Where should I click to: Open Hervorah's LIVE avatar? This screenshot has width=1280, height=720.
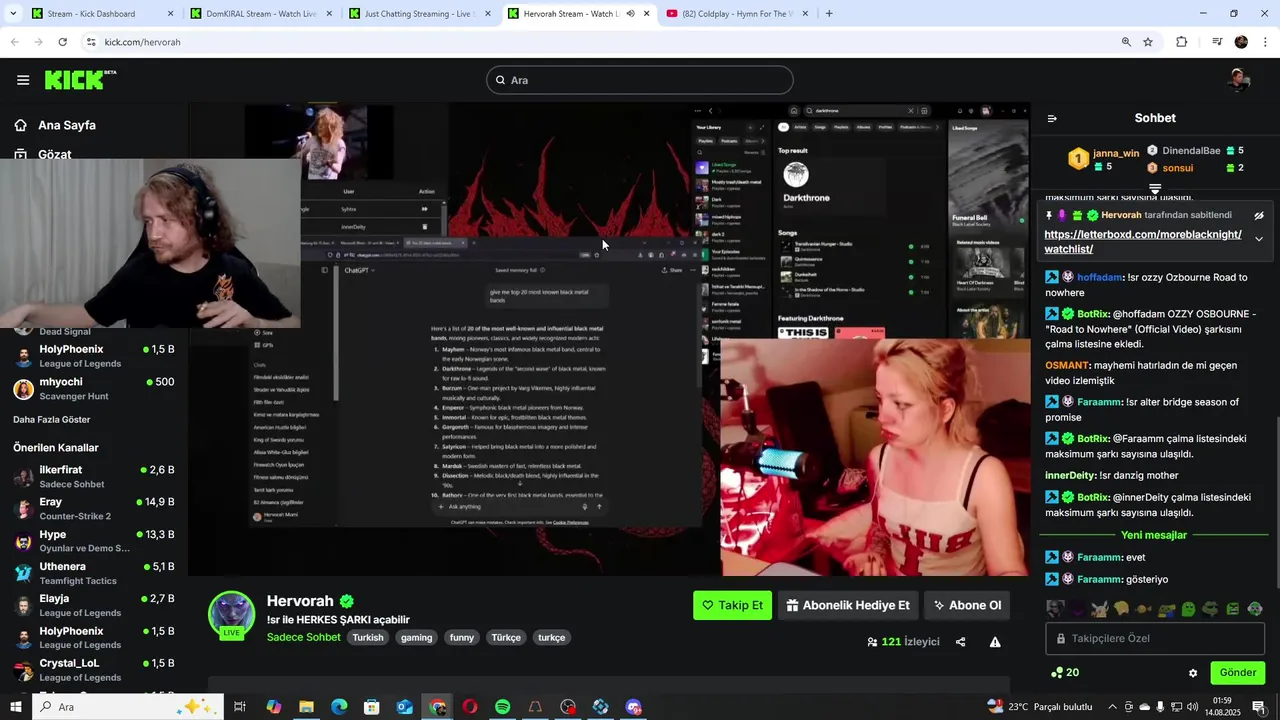[x=231, y=614]
